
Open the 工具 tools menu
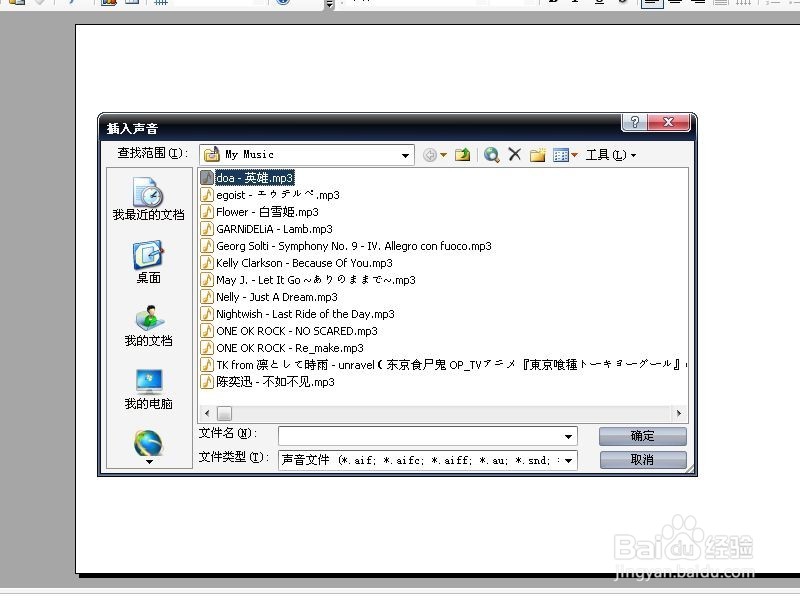point(610,155)
